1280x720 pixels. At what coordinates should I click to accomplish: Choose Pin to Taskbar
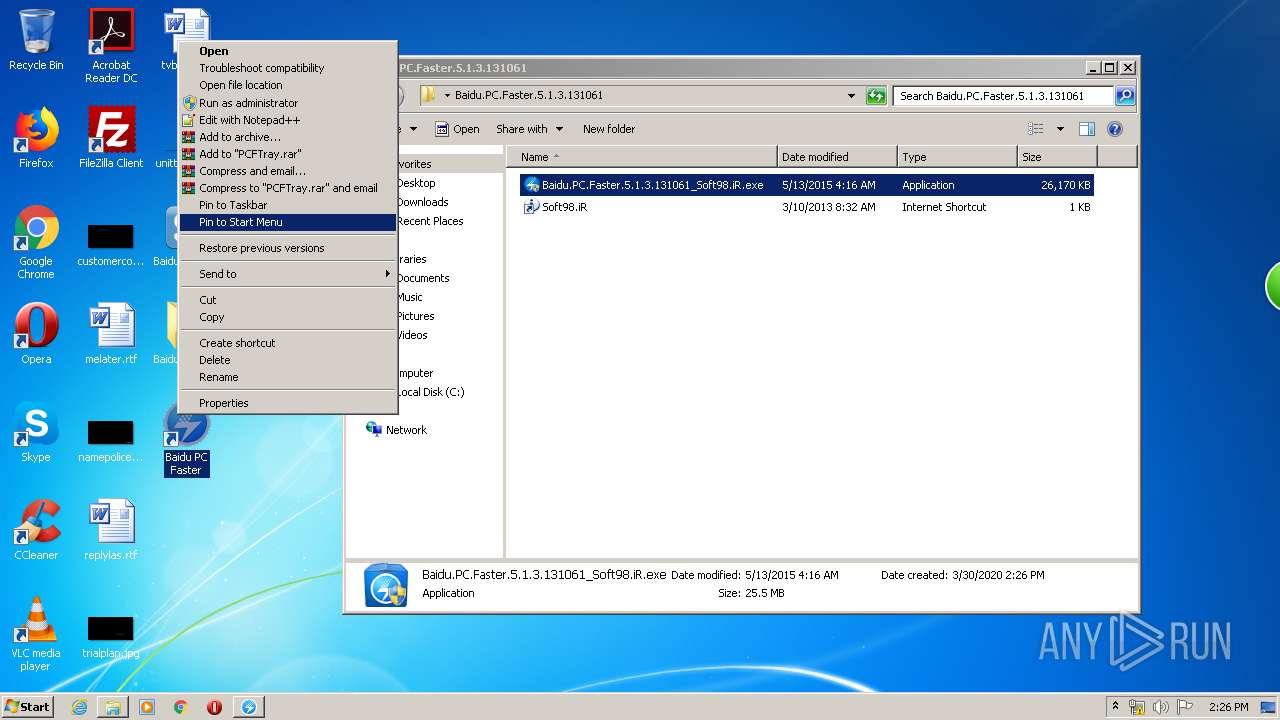point(288,205)
